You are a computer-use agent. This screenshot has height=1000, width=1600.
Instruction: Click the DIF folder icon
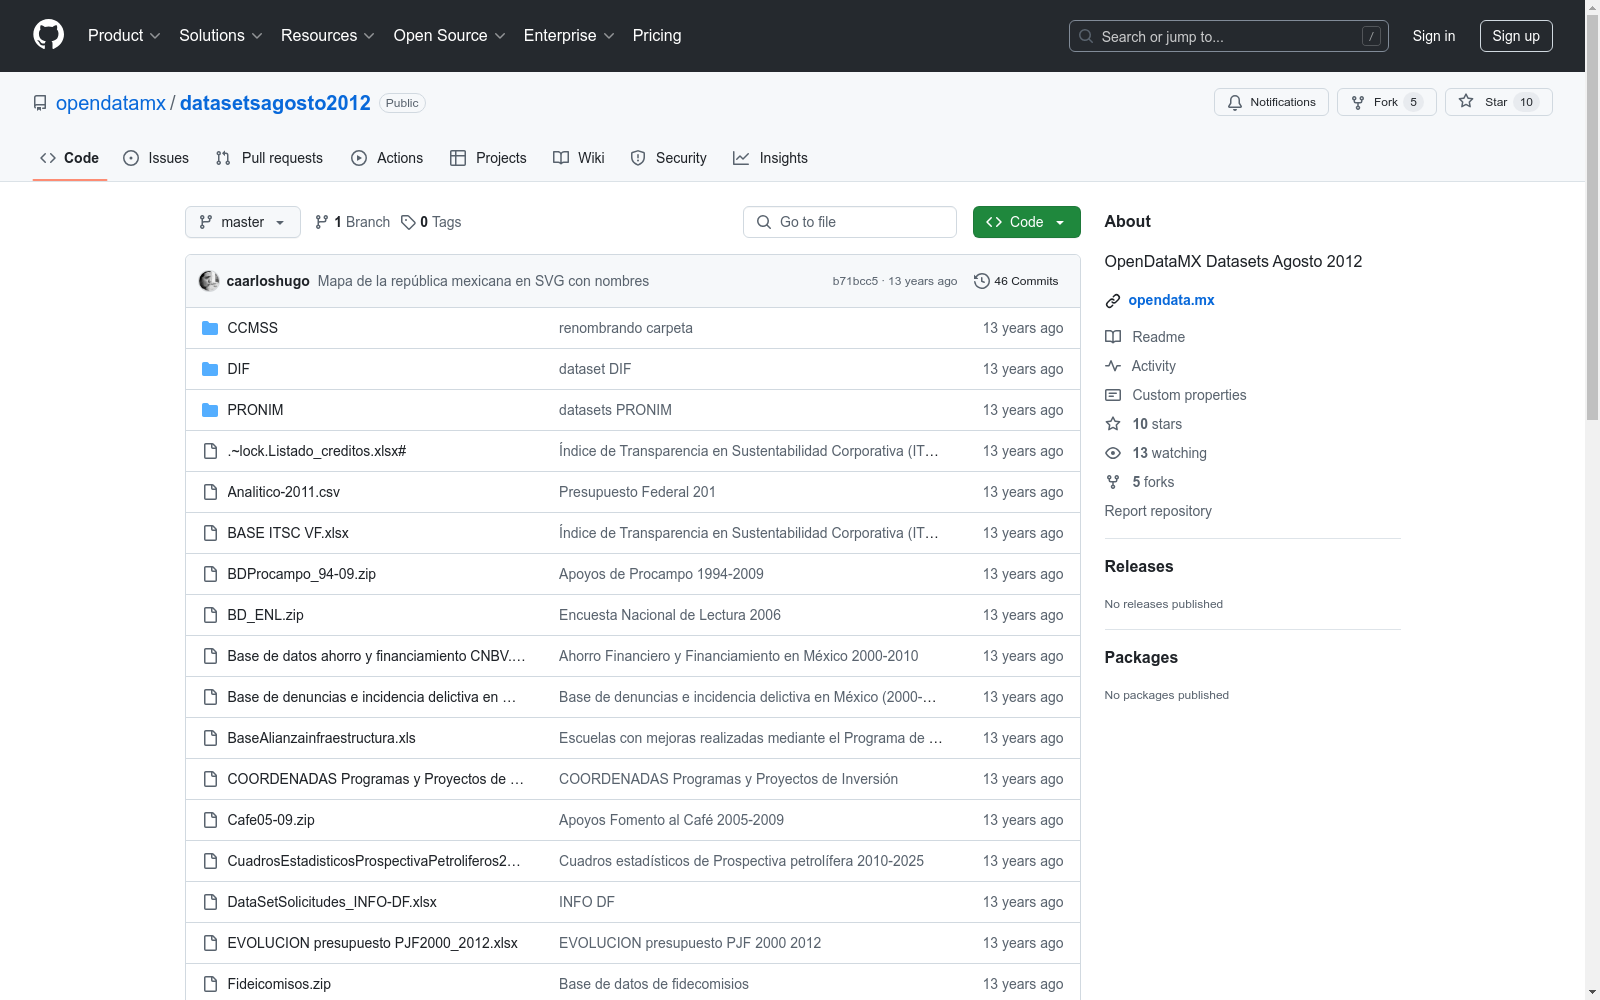click(210, 369)
